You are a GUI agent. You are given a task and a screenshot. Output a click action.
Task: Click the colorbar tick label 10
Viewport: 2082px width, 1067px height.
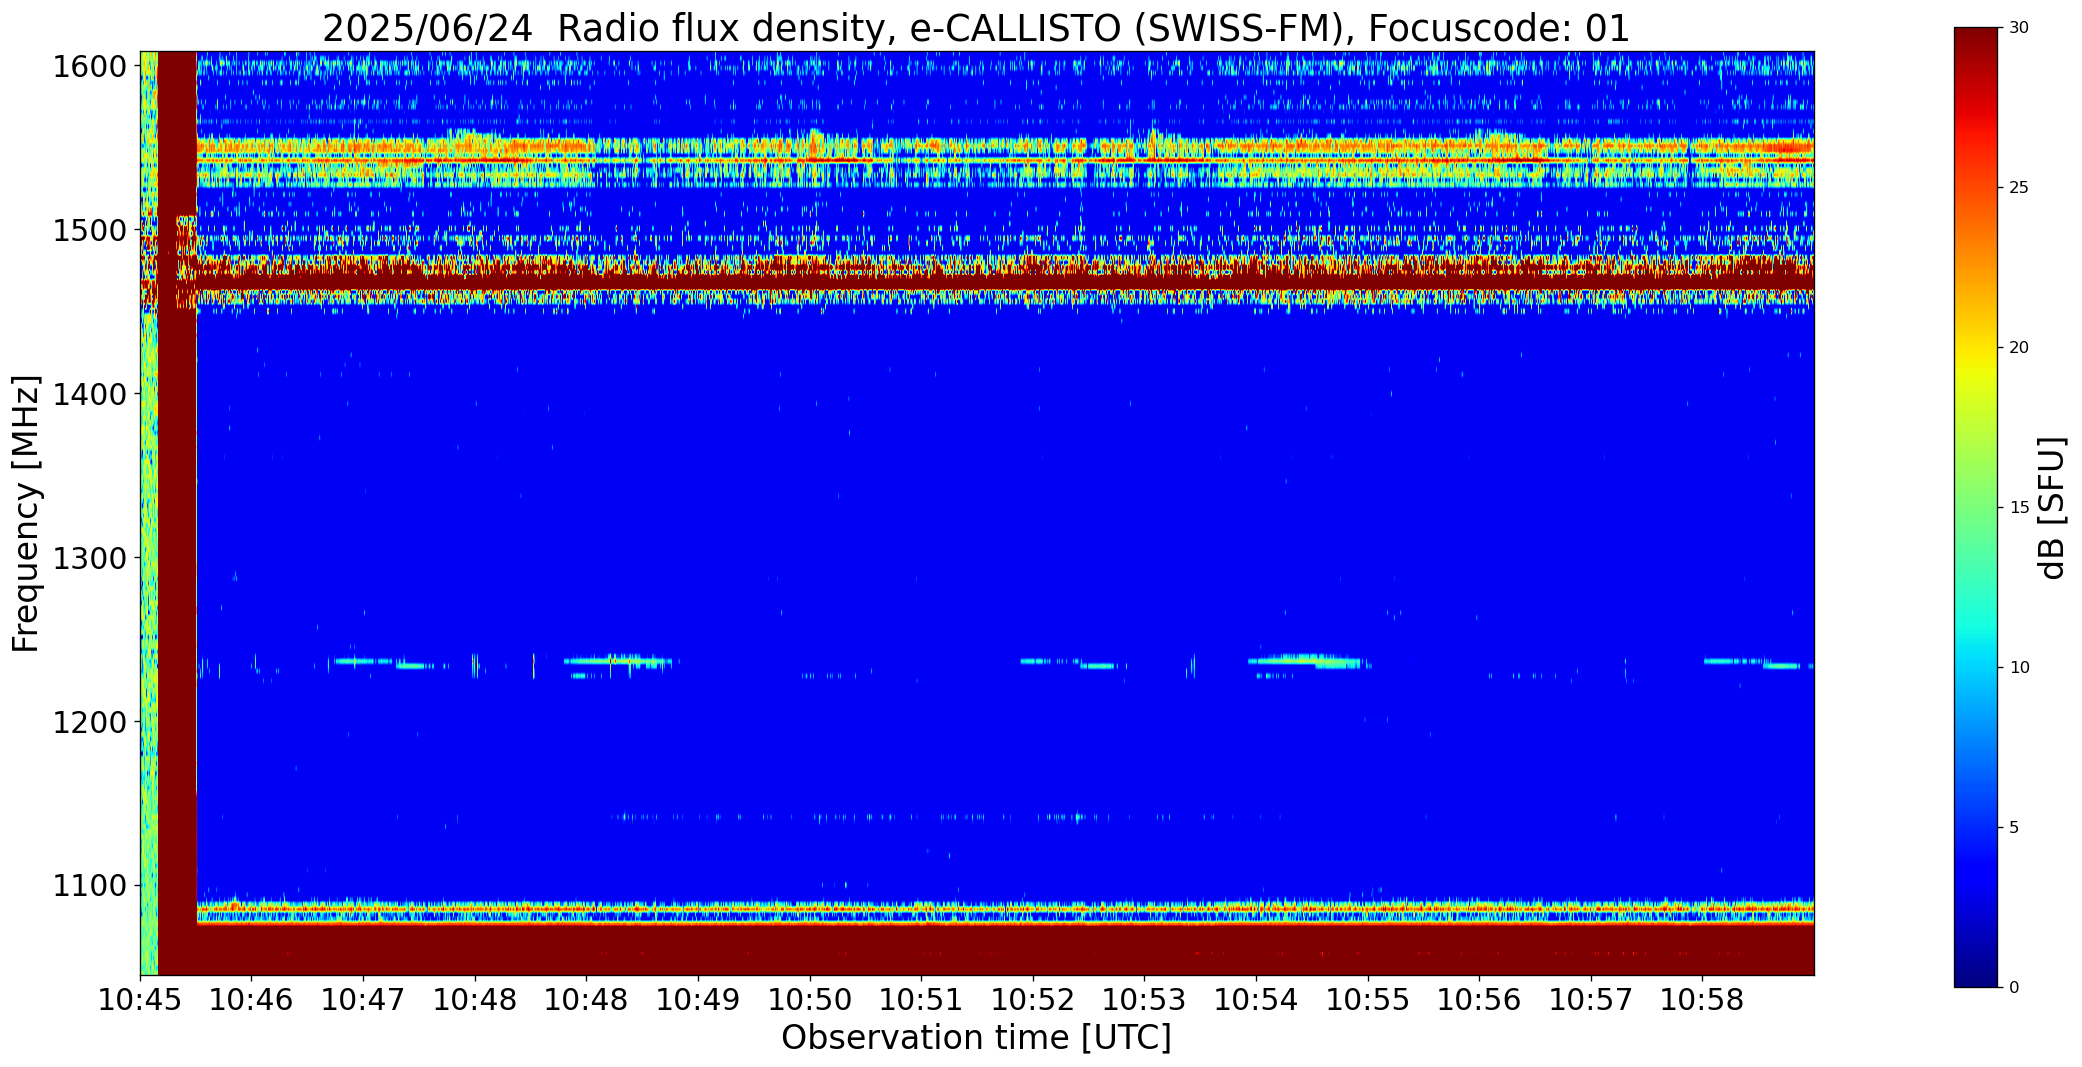click(2019, 668)
